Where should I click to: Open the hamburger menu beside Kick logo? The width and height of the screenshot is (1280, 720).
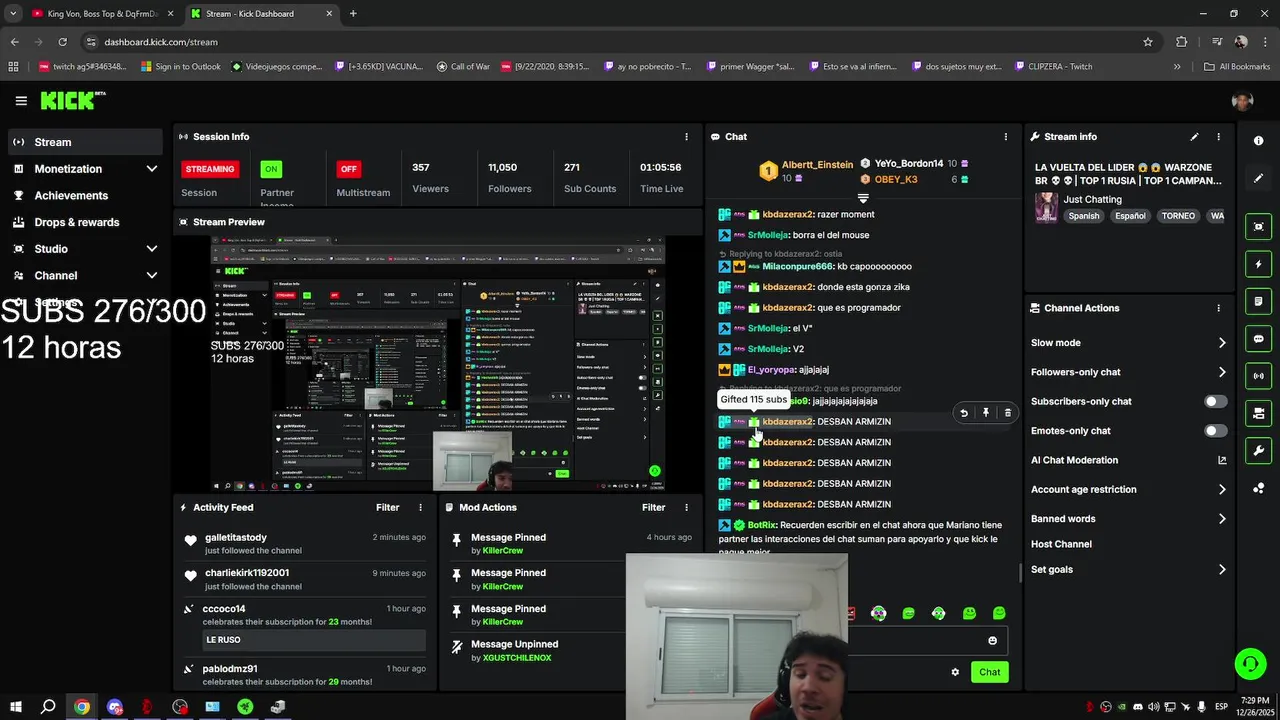point(21,101)
